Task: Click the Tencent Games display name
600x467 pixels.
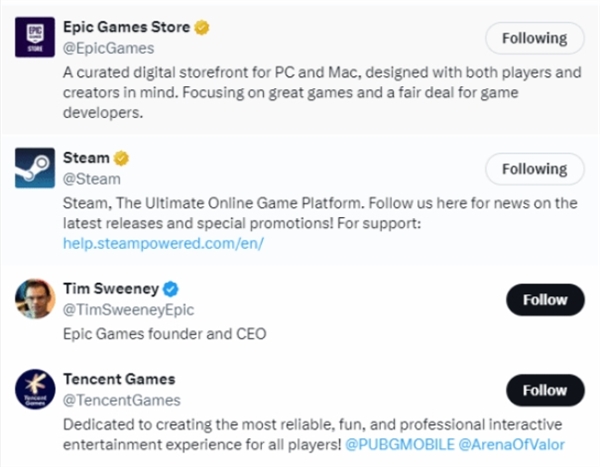Action: 119,379
